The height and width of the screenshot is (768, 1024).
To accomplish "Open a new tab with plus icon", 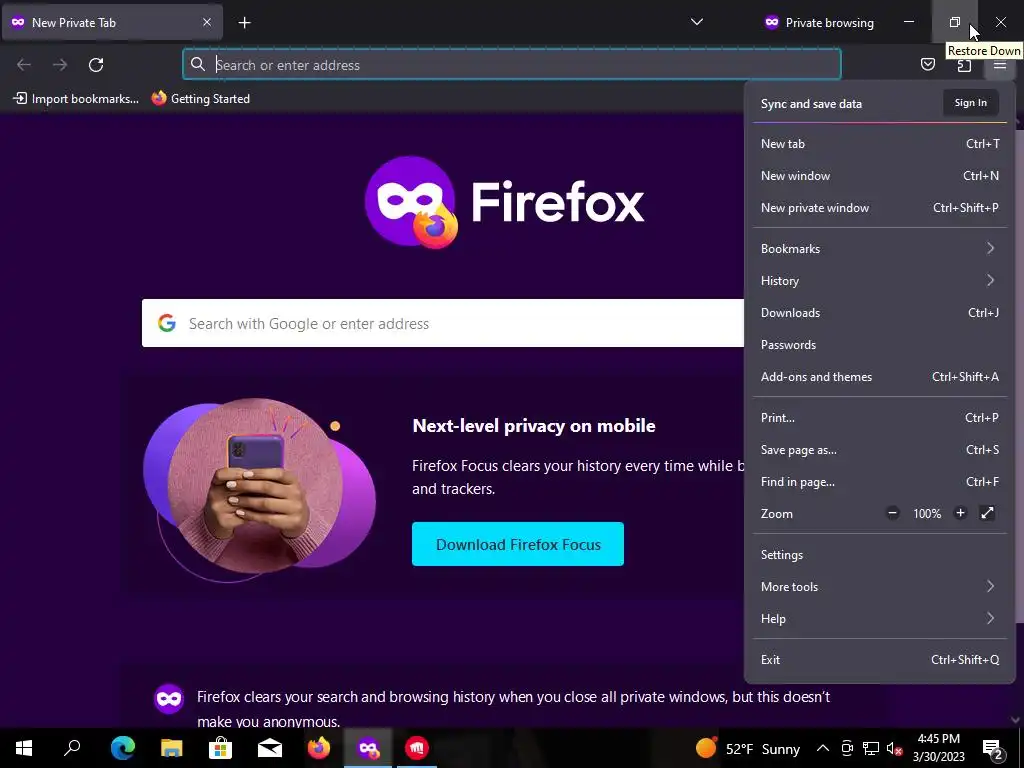I will click(244, 23).
